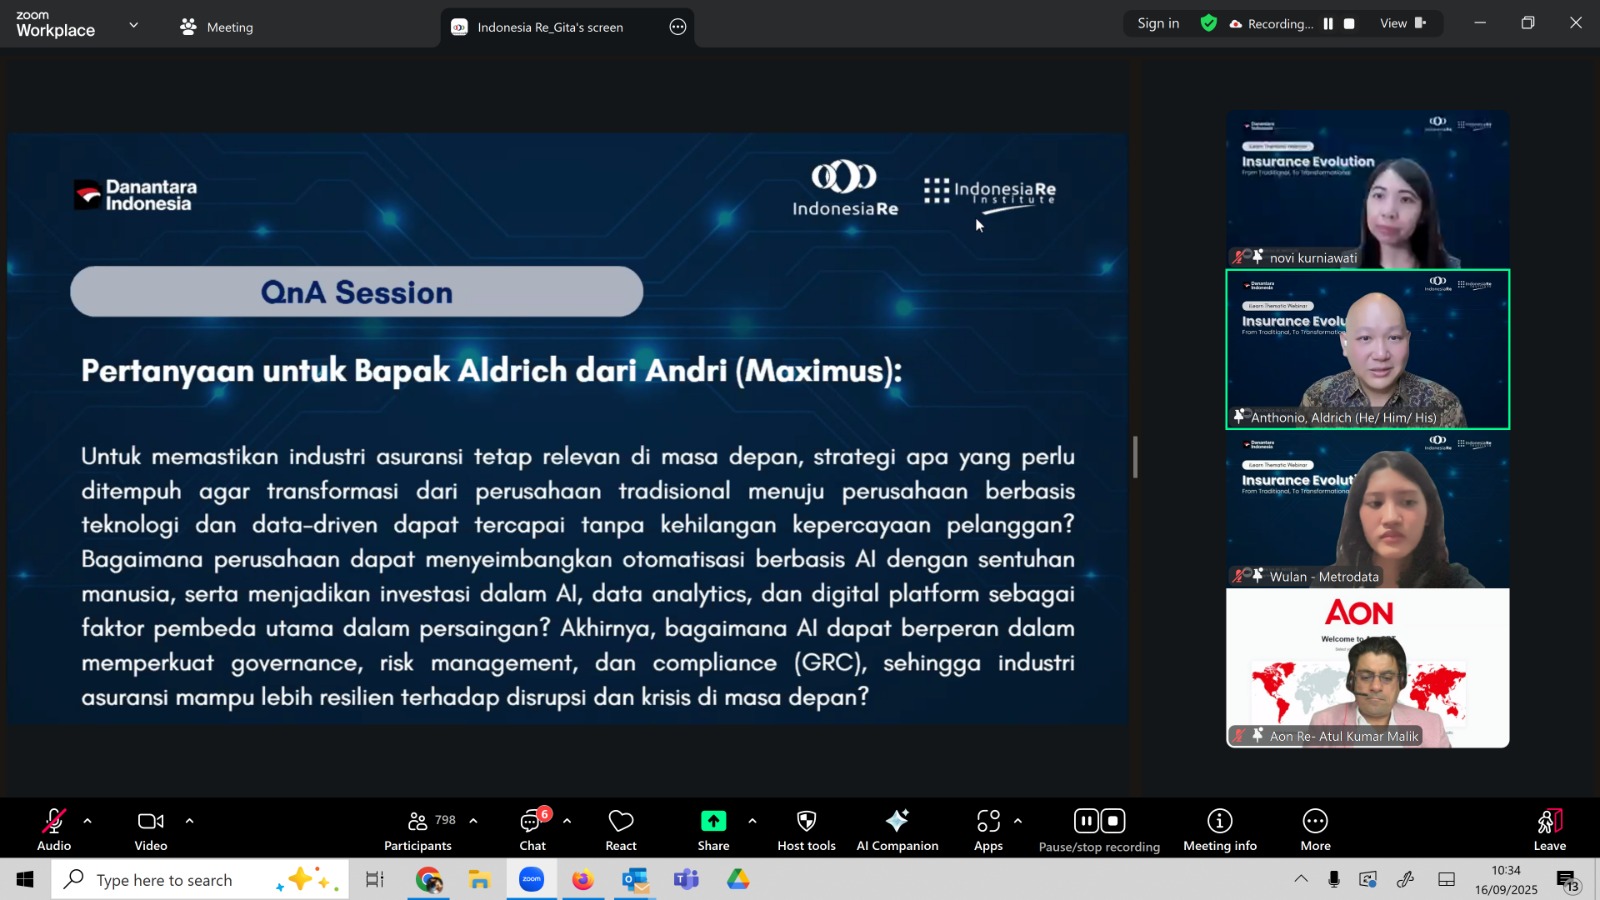The image size is (1600, 900).
Task: Open the Participants panel
Action: [x=418, y=830]
